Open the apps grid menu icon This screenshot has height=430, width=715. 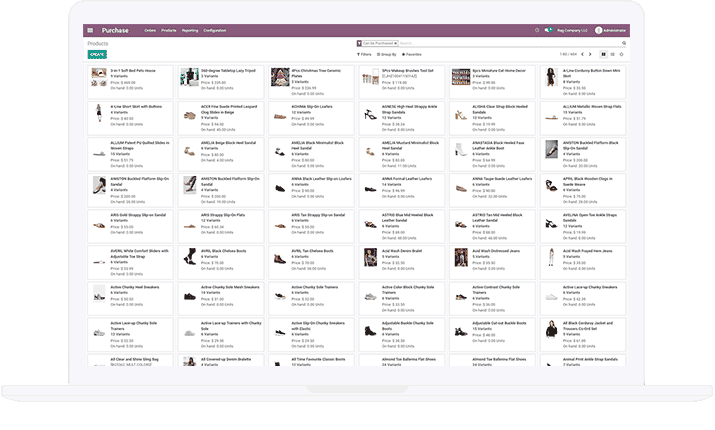tap(90, 31)
